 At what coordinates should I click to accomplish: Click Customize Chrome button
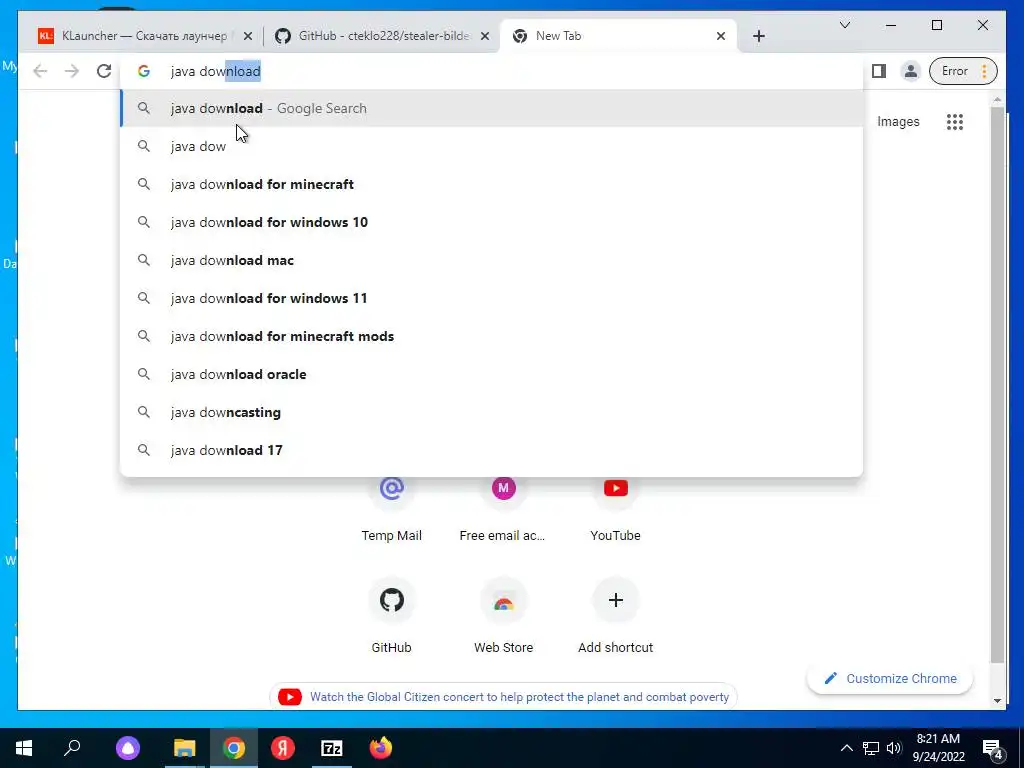pyautogui.click(x=890, y=679)
